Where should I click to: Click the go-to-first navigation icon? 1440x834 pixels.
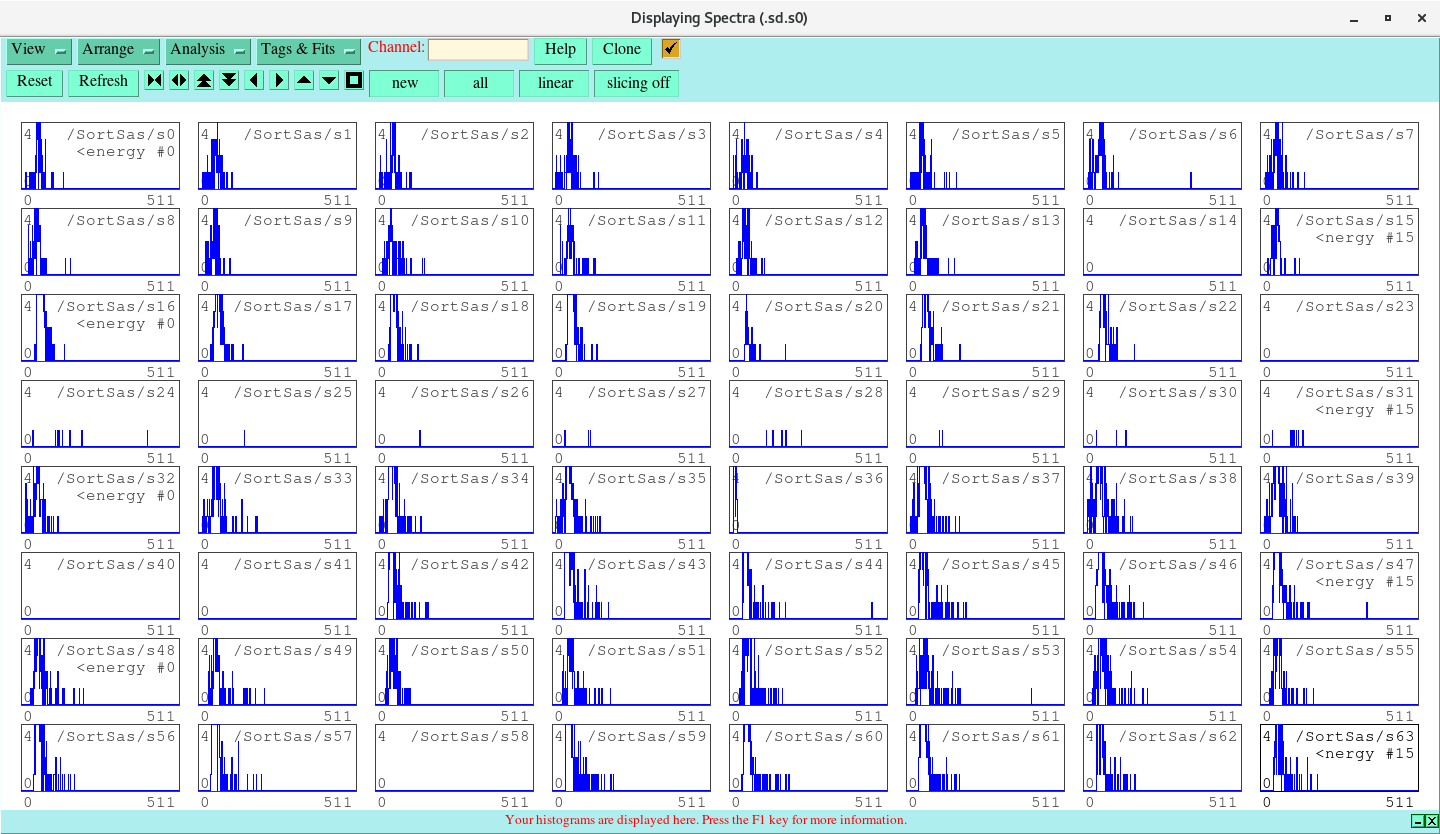pyautogui.click(x=154, y=81)
